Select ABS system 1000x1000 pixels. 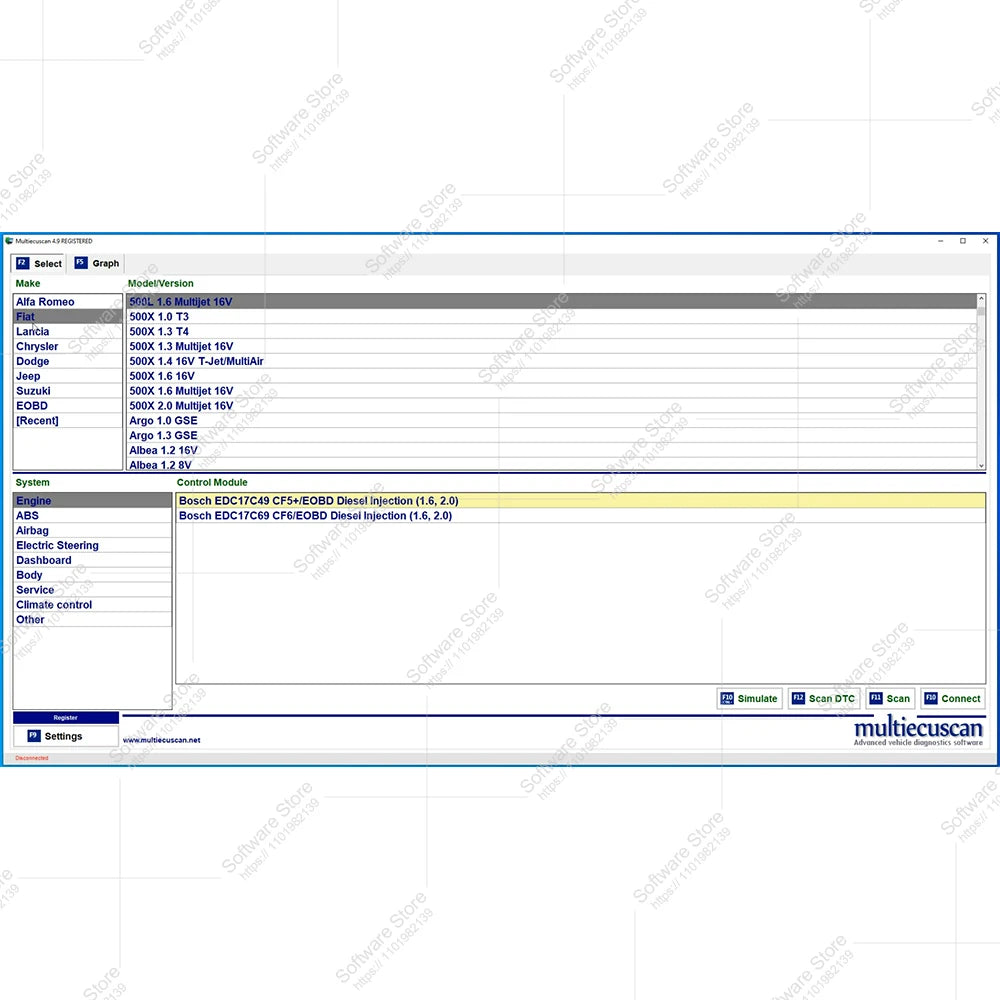click(92, 515)
